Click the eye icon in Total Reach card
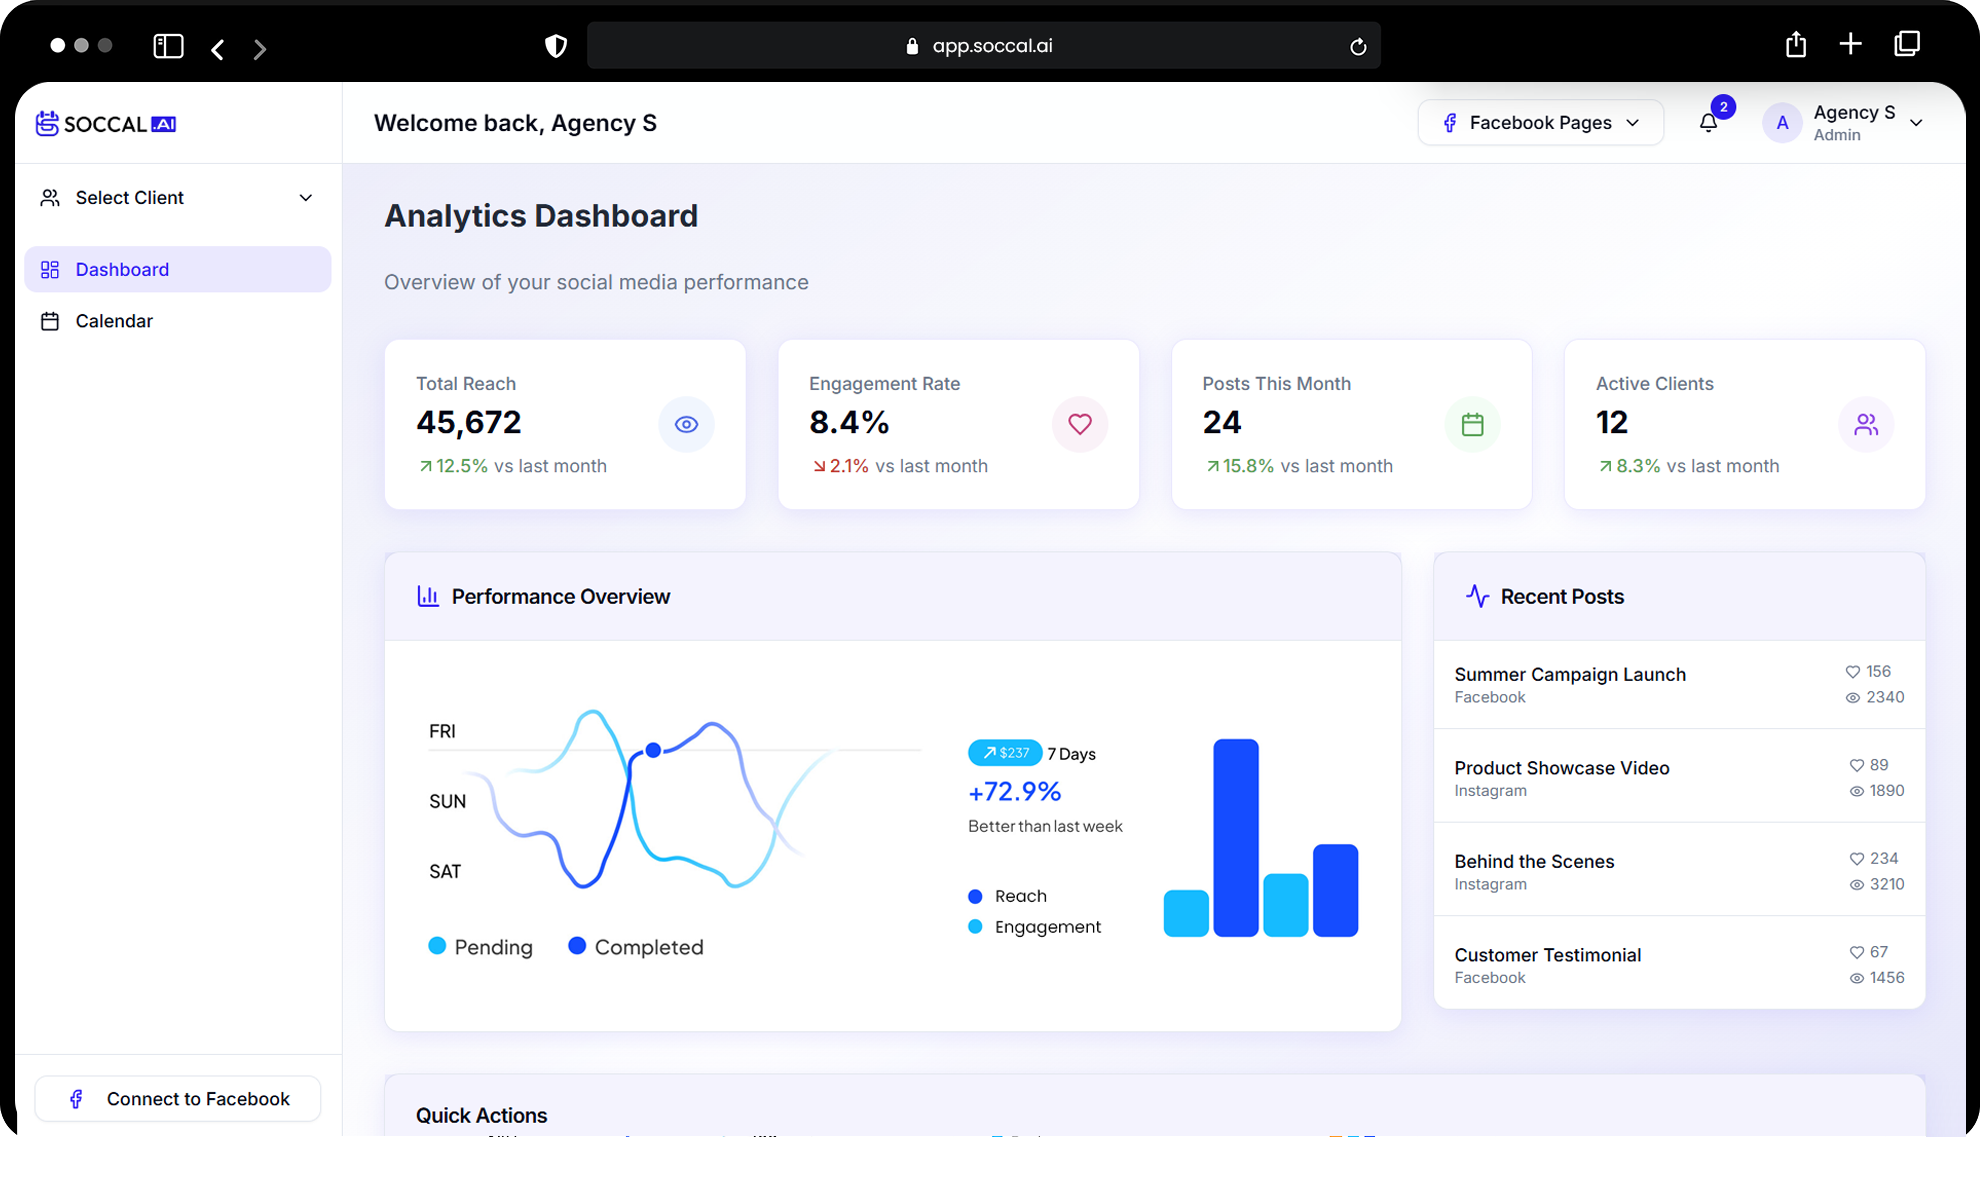The image size is (1980, 1185). tap(686, 424)
